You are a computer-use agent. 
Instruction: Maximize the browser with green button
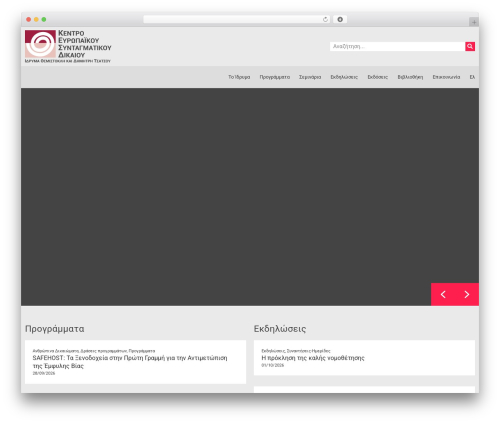tap(44, 19)
